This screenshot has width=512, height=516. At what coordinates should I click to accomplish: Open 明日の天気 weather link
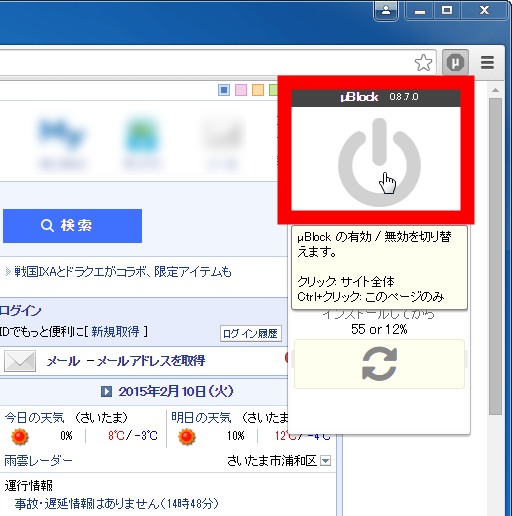[201, 417]
